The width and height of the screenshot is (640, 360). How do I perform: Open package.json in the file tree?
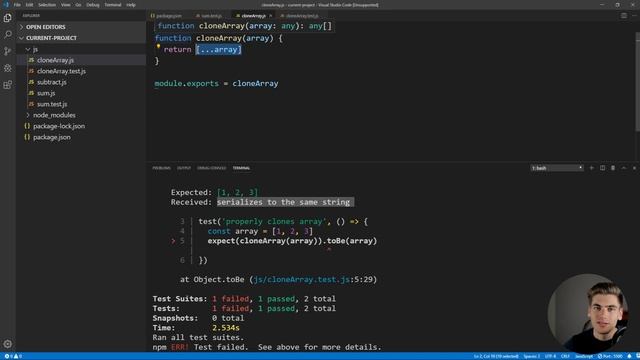(81, 137)
